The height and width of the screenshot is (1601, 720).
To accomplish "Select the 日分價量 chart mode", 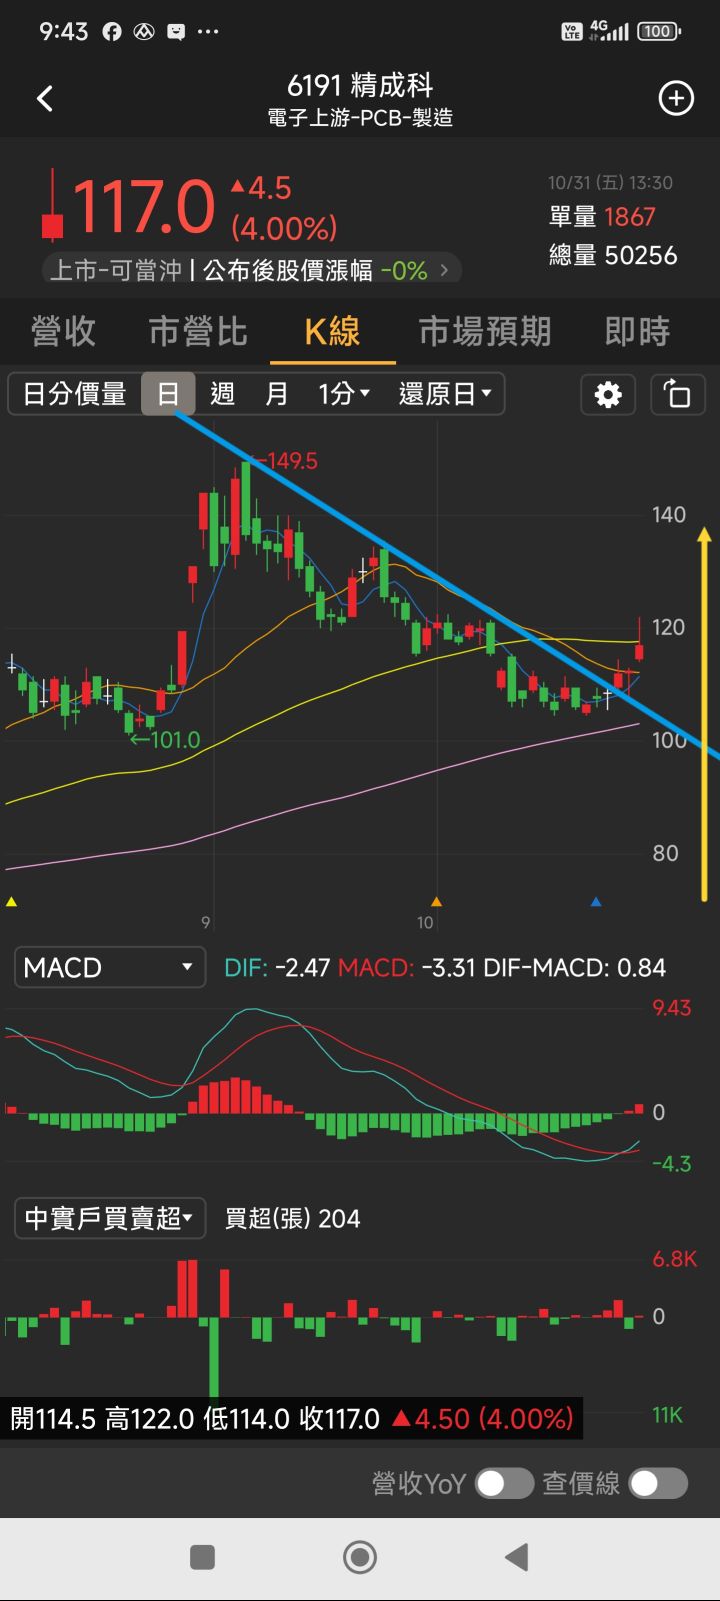I will [x=75, y=394].
